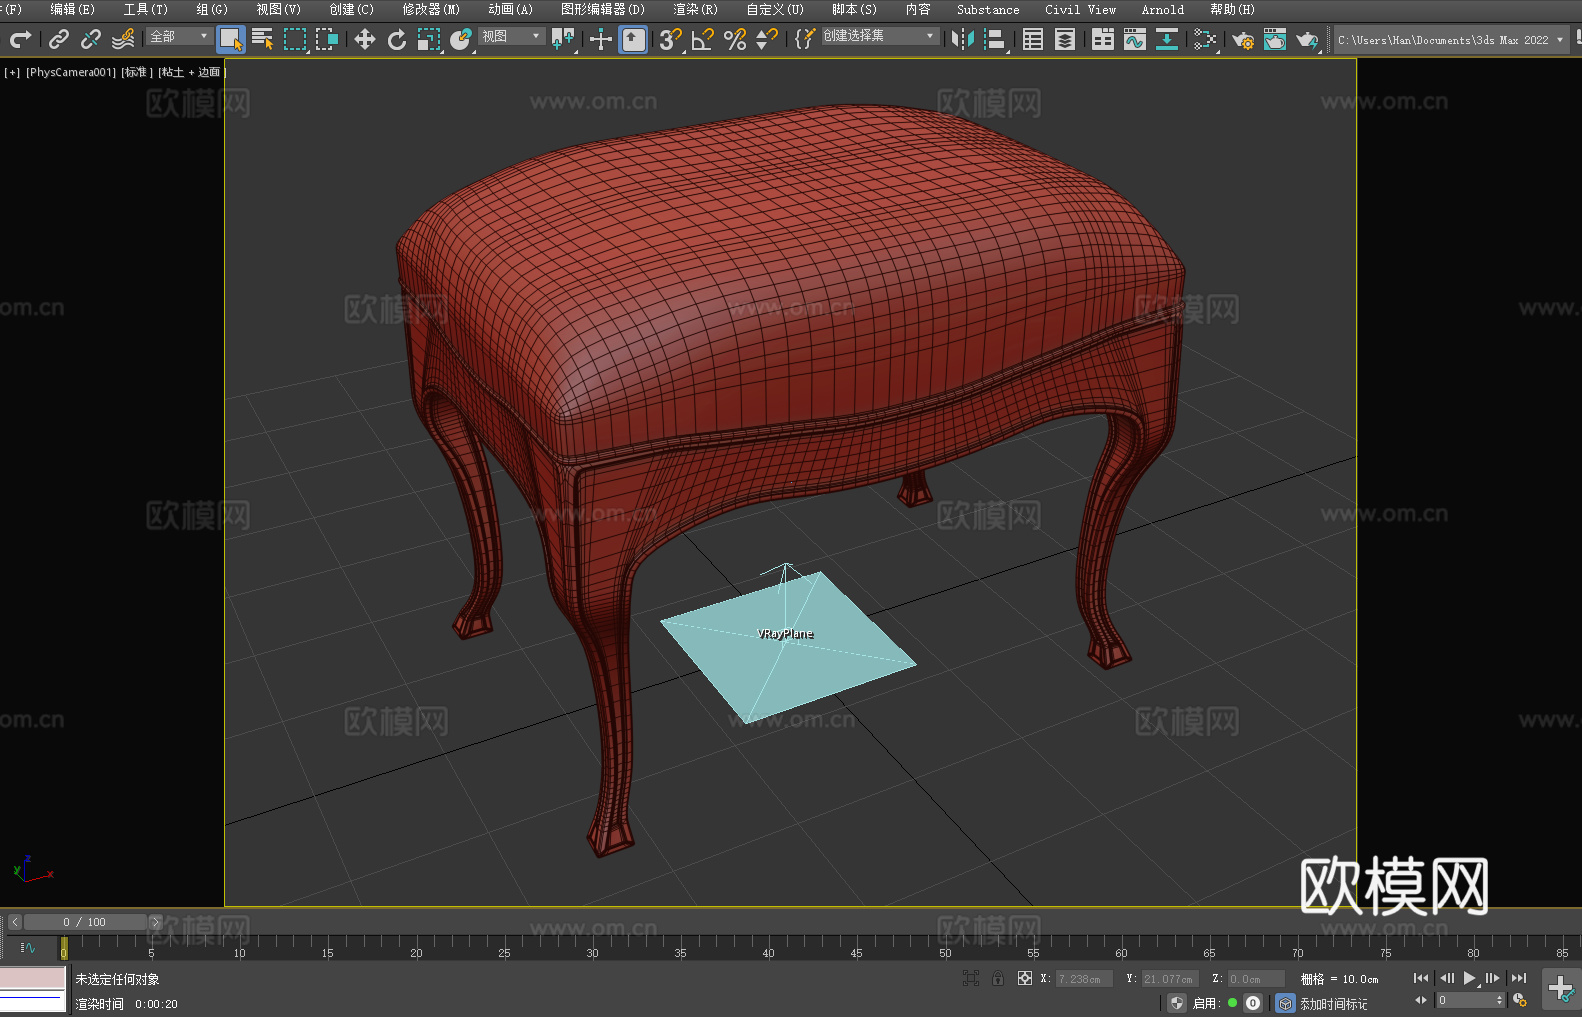Screen dimensions: 1582x1017
Task: Open Render Setup (teapot with gear)
Action: coord(1243,39)
